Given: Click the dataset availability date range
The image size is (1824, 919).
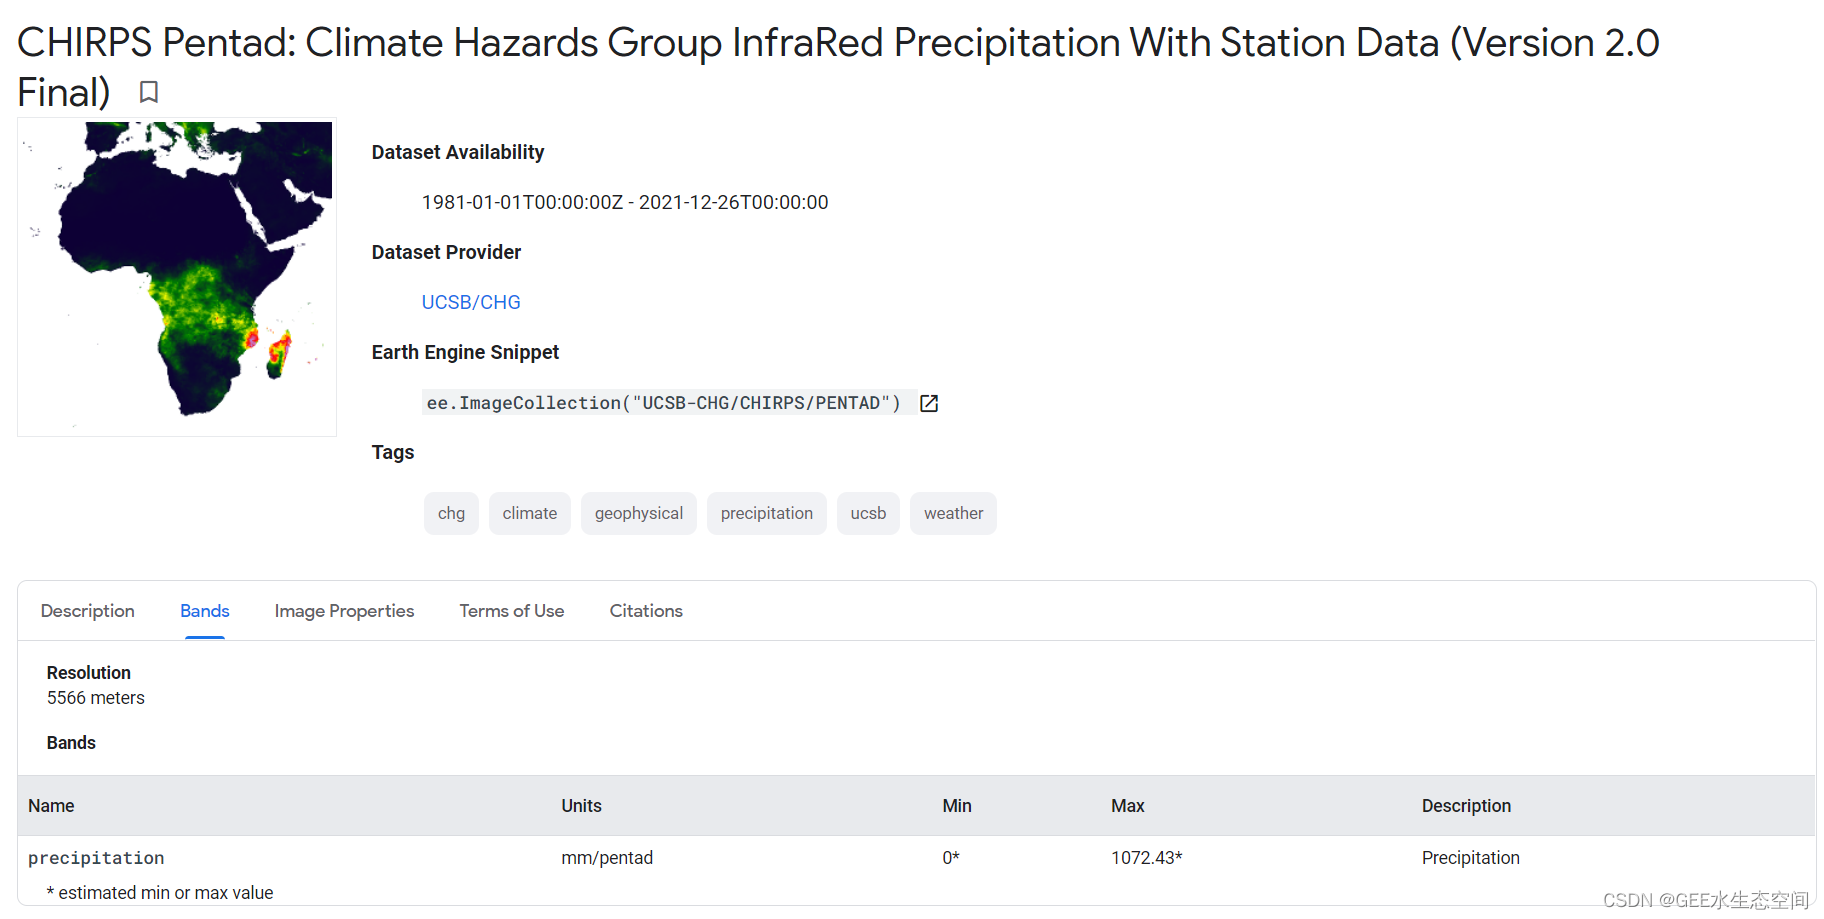Looking at the screenshot, I should 625,202.
